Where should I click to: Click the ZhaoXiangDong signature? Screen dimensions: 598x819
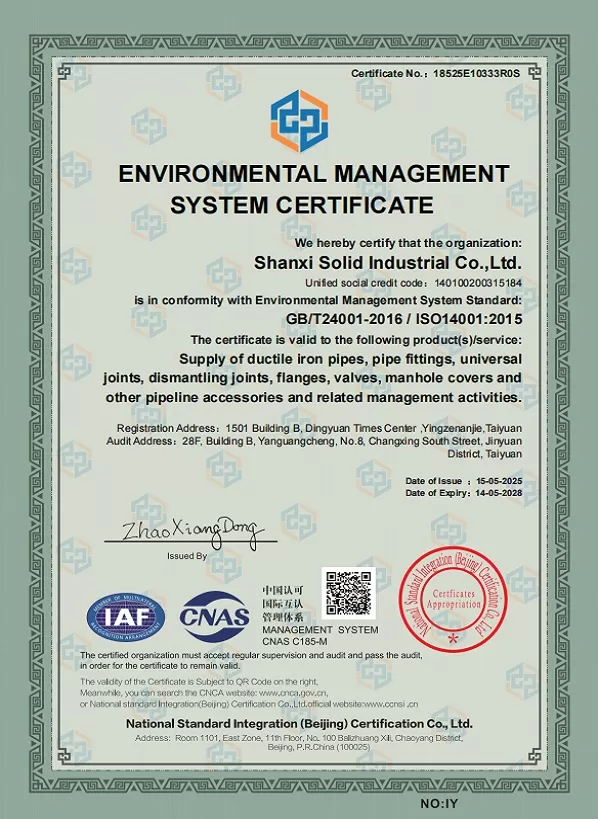point(191,532)
